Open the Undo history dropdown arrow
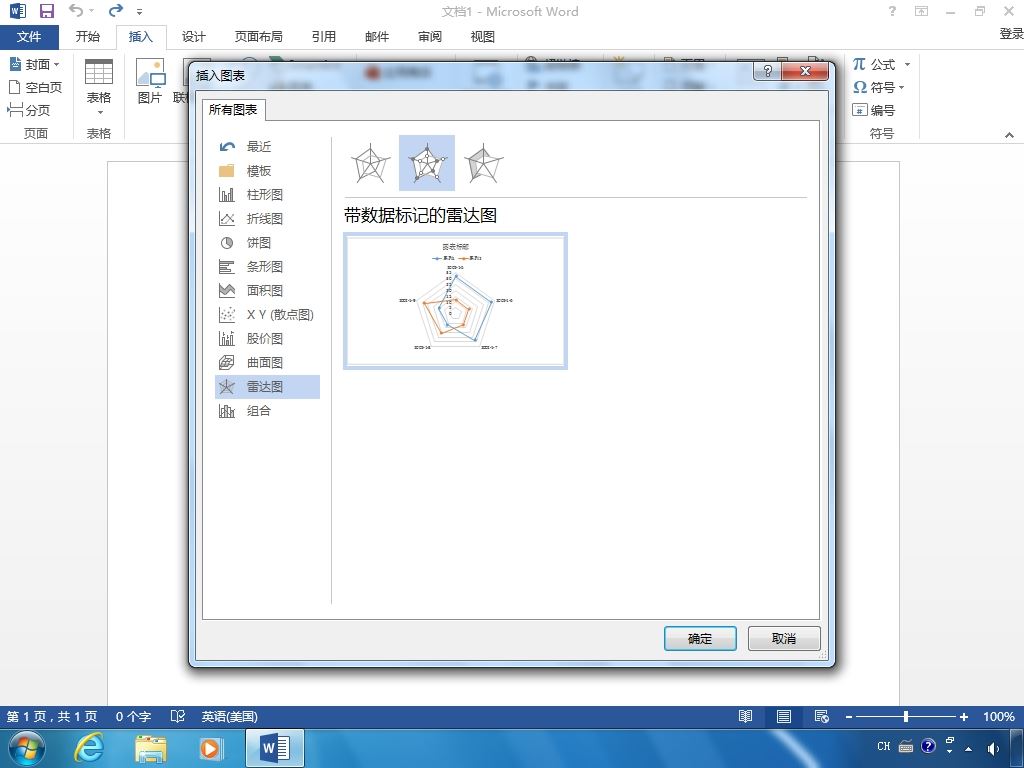This screenshot has width=1024, height=768. (x=91, y=11)
